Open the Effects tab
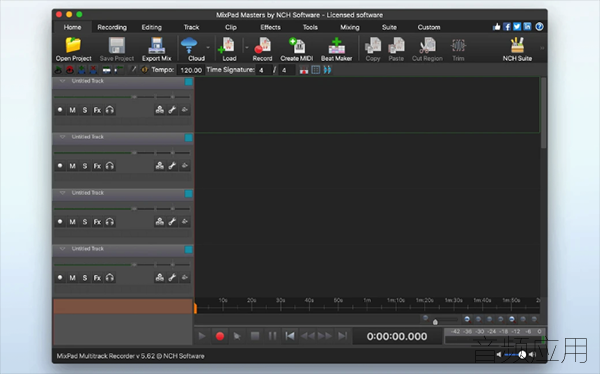The height and width of the screenshot is (374, 600). click(270, 27)
